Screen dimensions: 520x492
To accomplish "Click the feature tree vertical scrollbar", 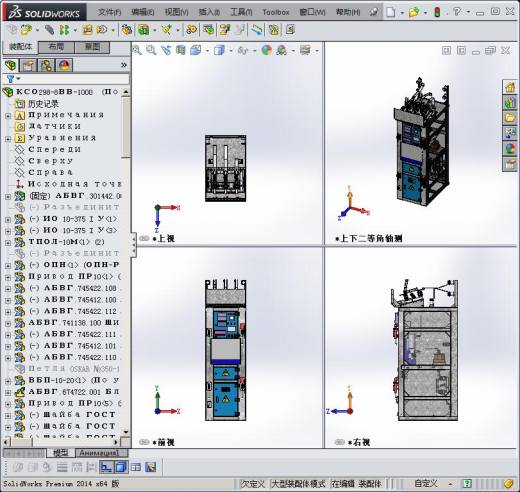I will click(x=126, y=261).
